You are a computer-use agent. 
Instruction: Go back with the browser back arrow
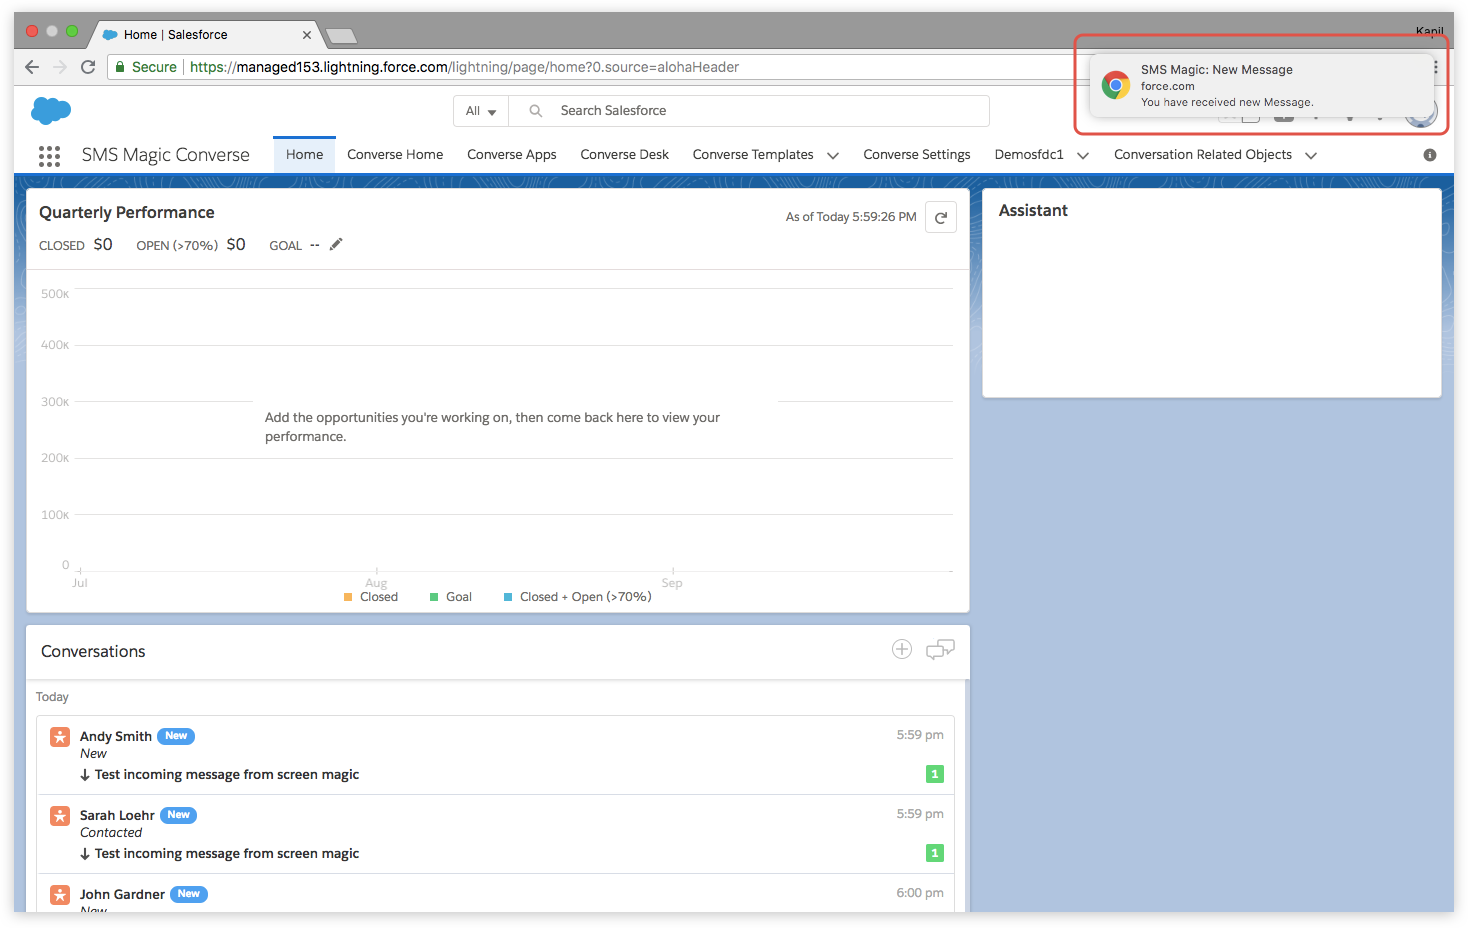[32, 67]
